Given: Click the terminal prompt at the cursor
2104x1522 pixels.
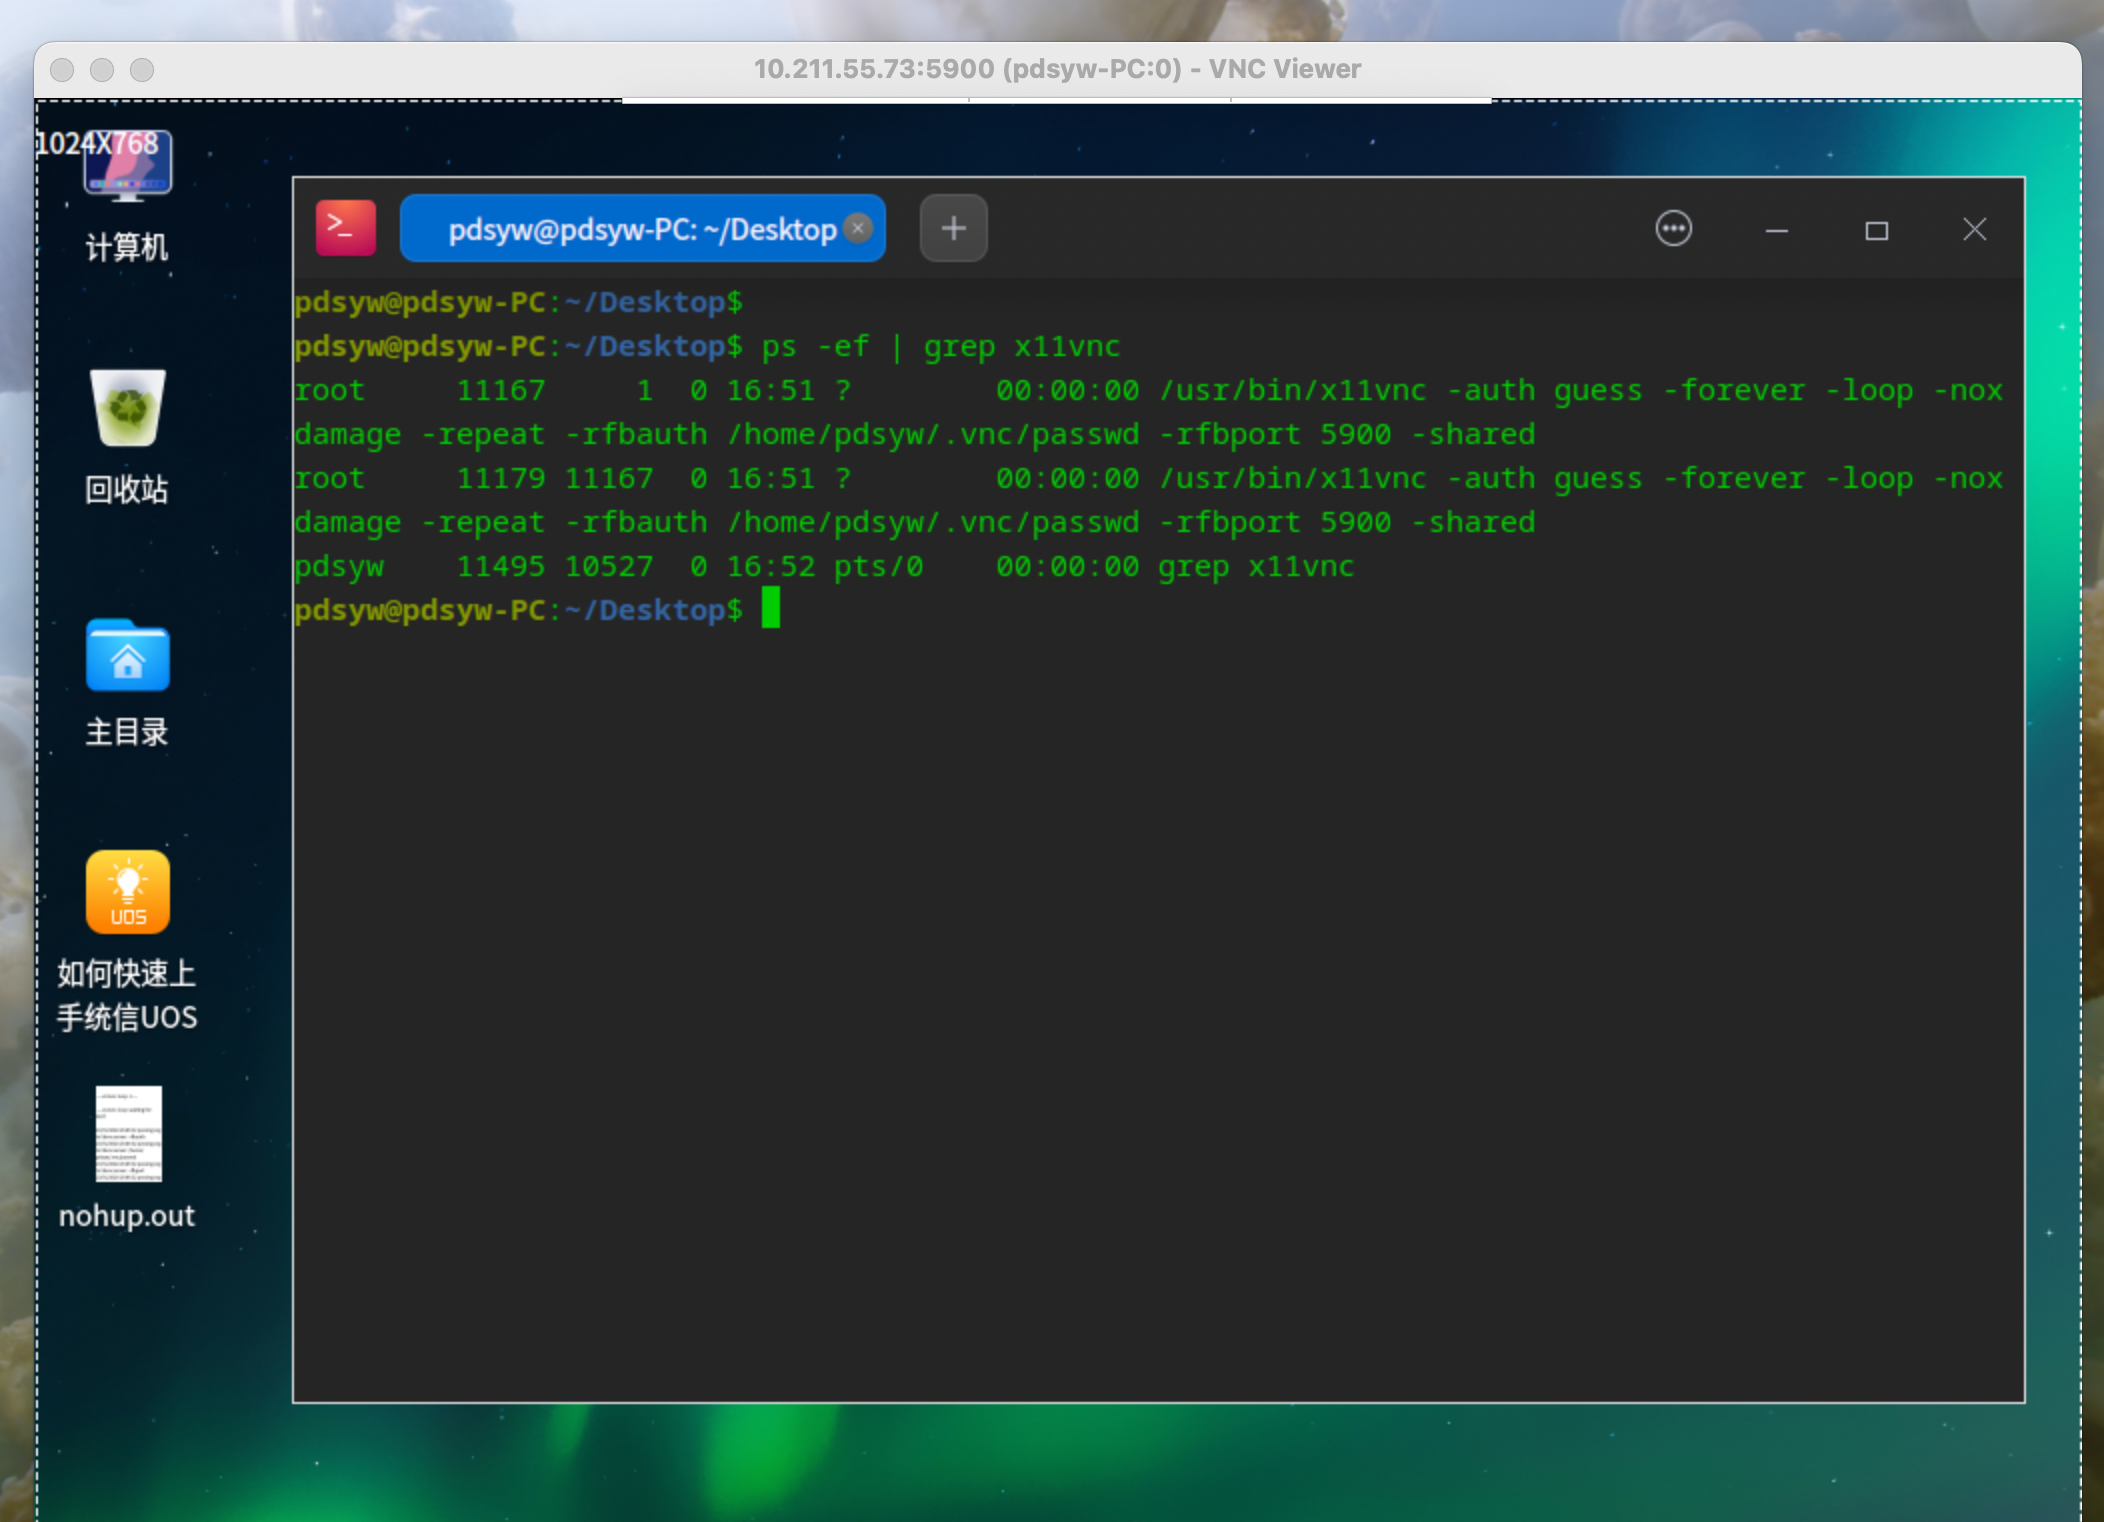Looking at the screenshot, I should pyautogui.click(x=770, y=609).
